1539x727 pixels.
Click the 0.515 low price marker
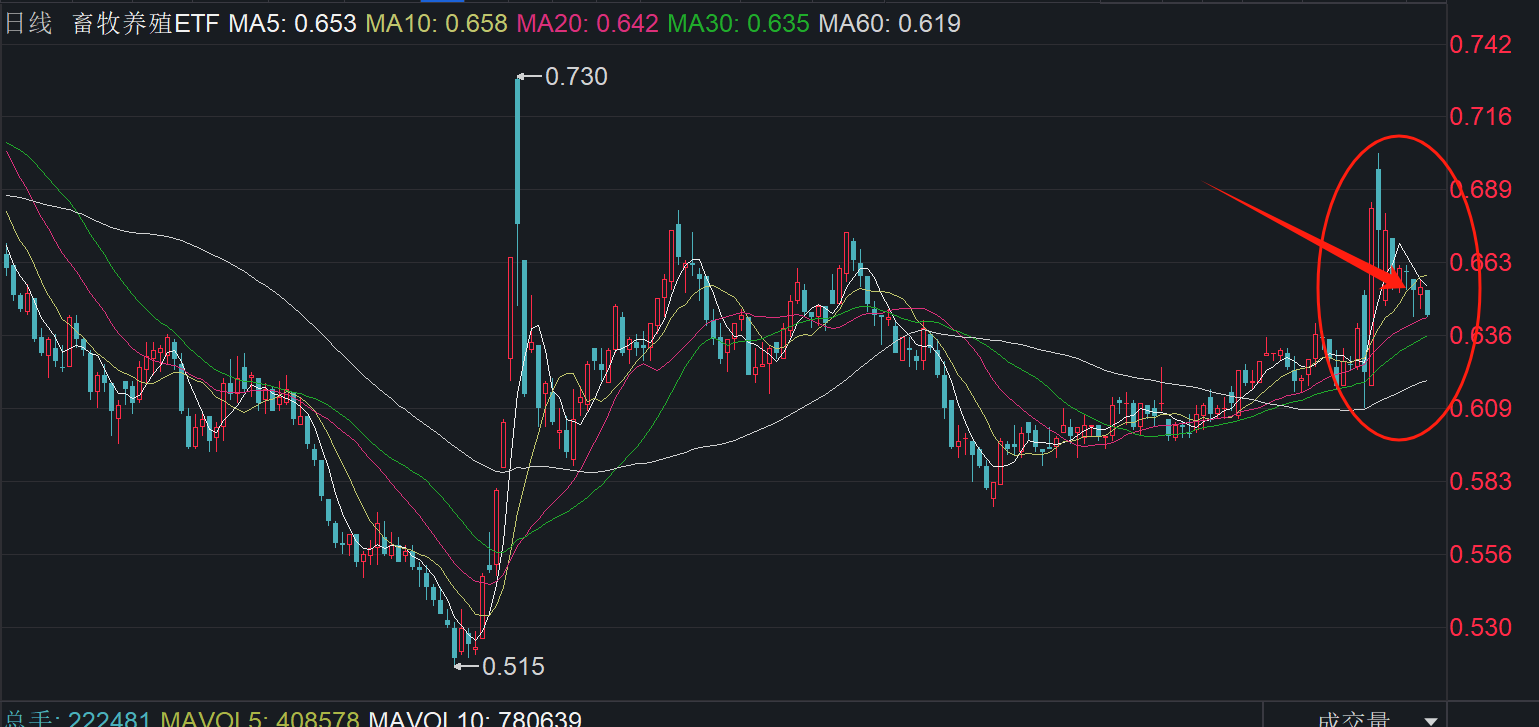point(513,666)
